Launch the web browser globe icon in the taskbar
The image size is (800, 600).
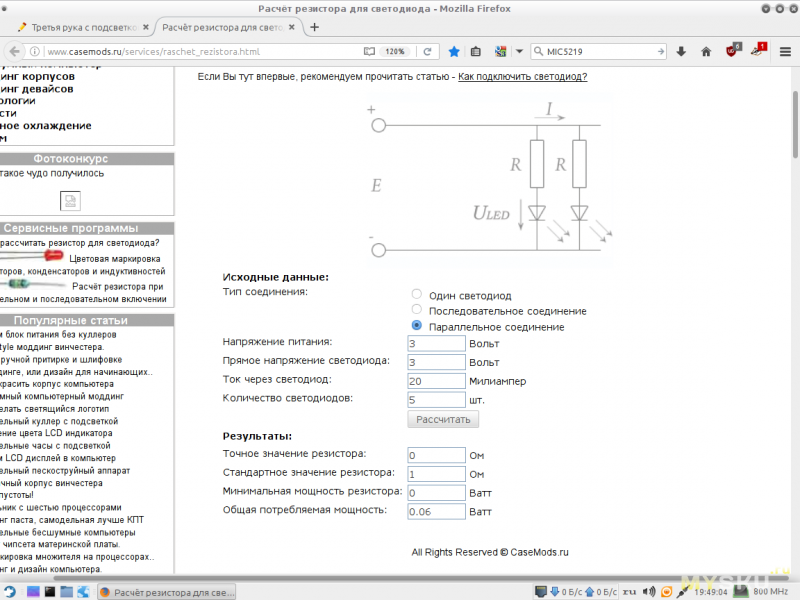pos(83,592)
